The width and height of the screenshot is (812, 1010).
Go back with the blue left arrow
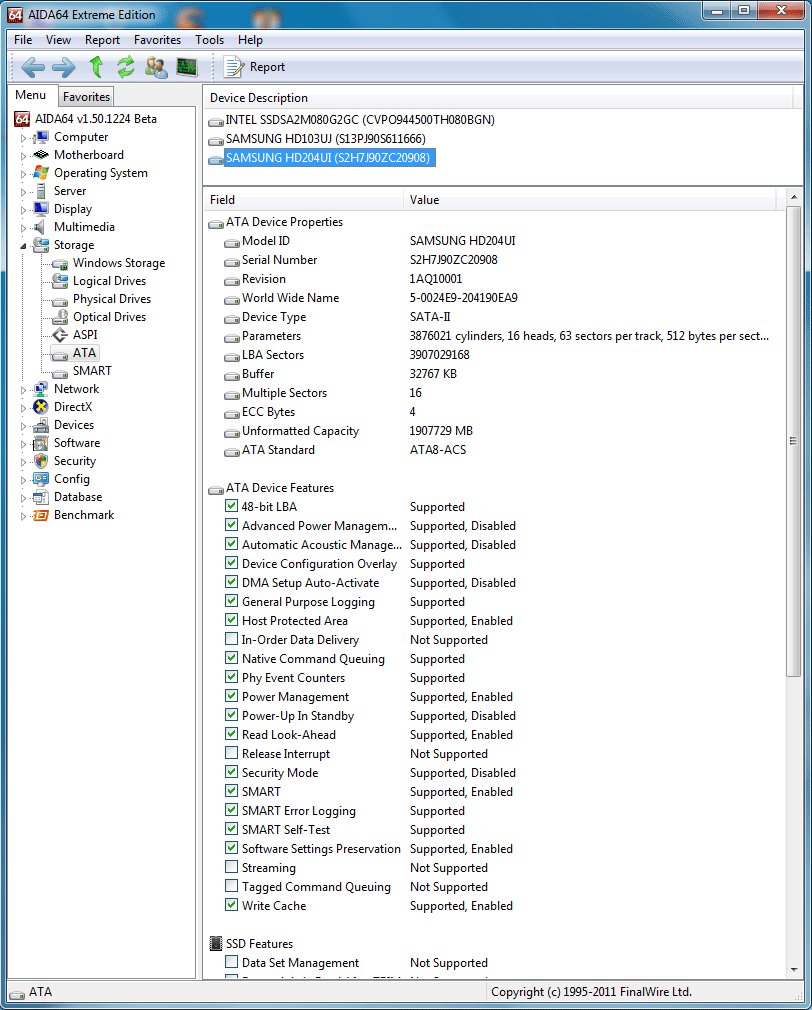point(32,67)
